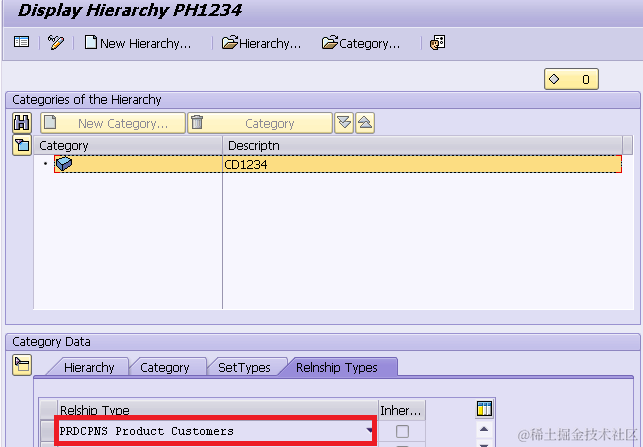
Task: Switch to the Category tab
Action: tap(165, 367)
